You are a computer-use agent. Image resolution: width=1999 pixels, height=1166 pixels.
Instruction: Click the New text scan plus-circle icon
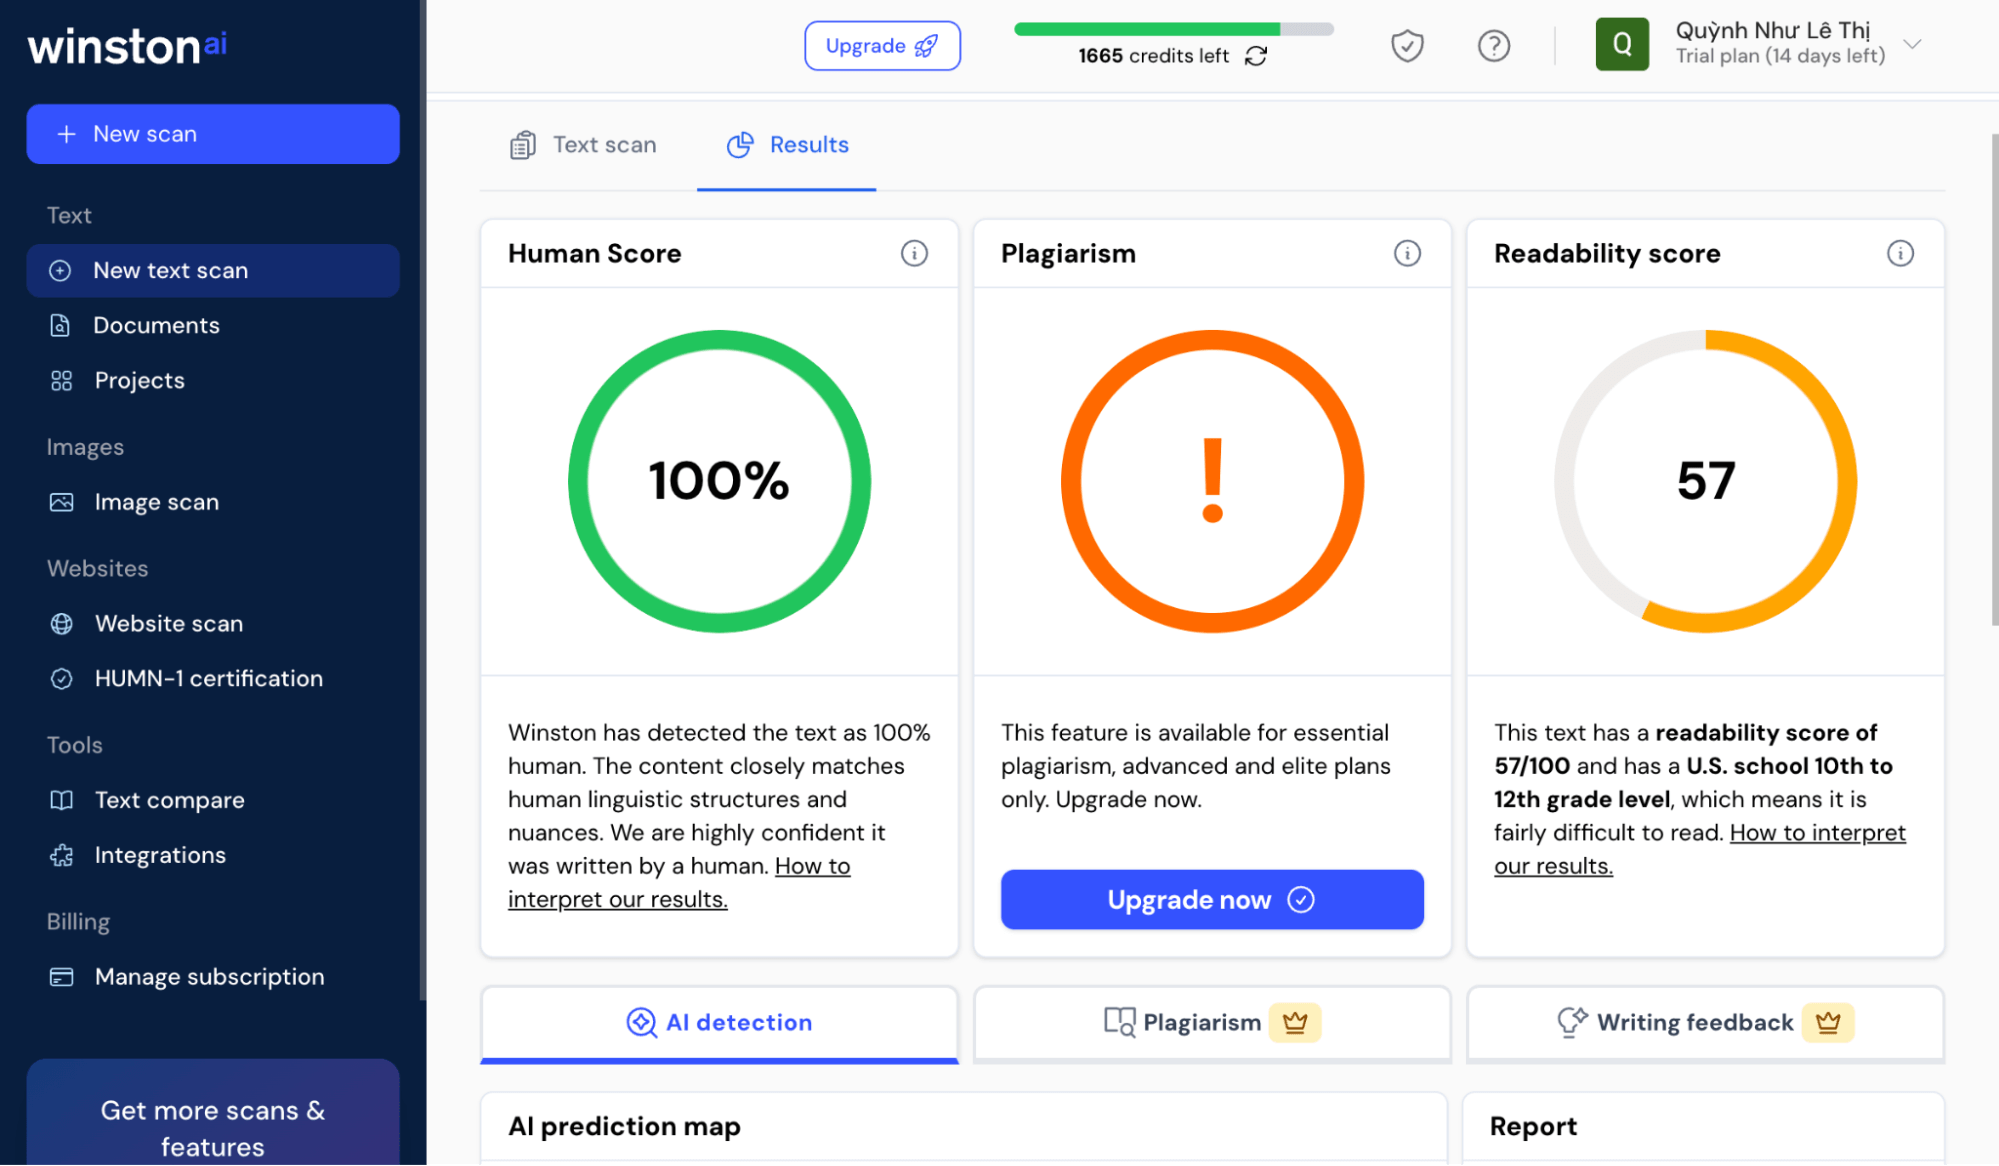[60, 270]
